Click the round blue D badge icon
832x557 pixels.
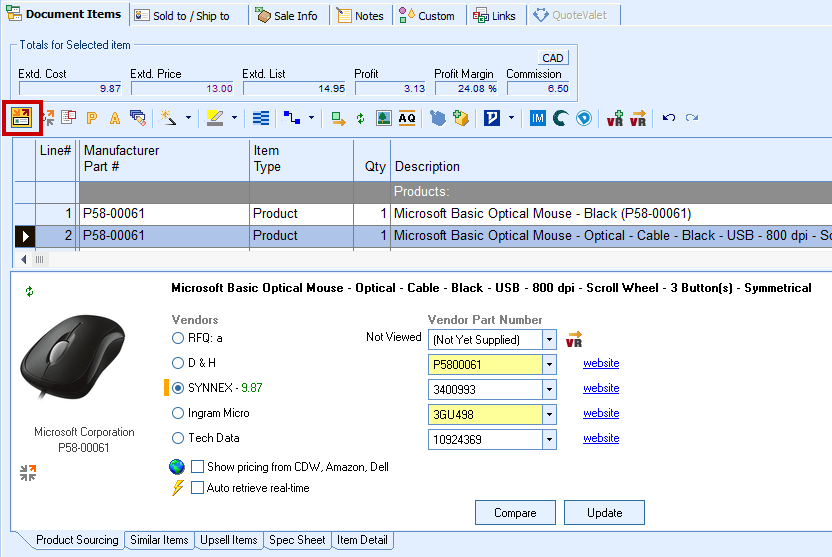584,118
